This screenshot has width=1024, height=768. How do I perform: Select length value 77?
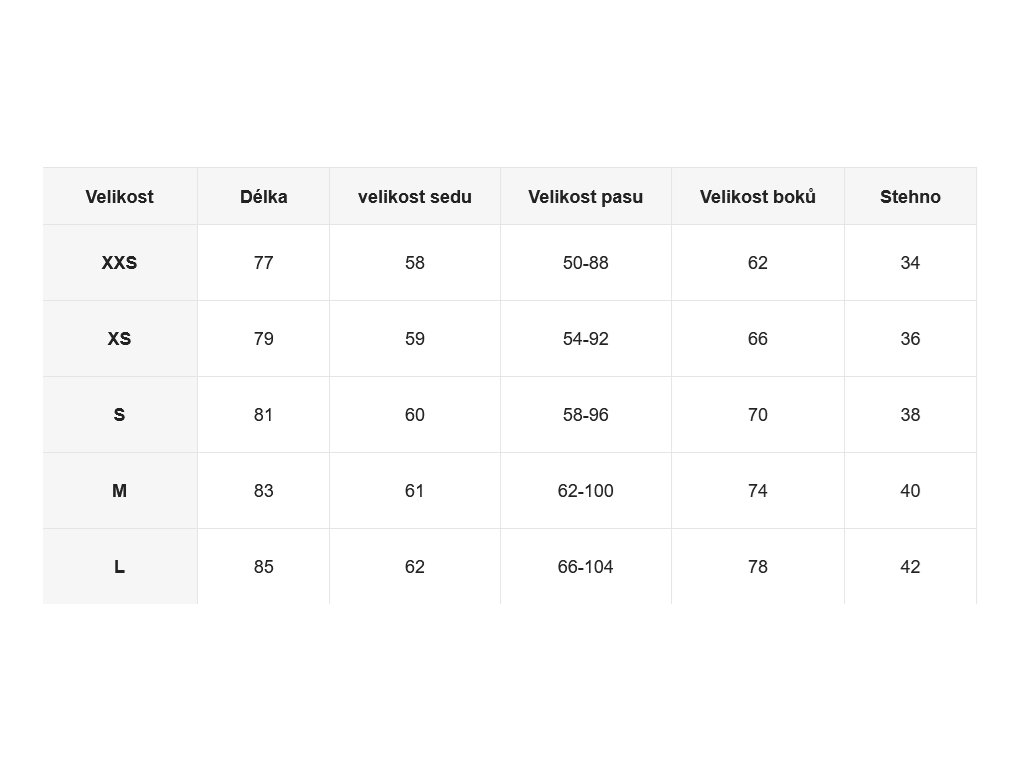click(x=263, y=263)
